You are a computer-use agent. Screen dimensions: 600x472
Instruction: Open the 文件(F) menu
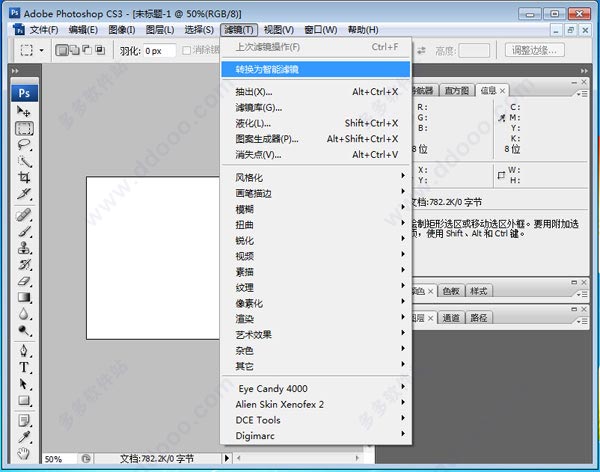44,30
